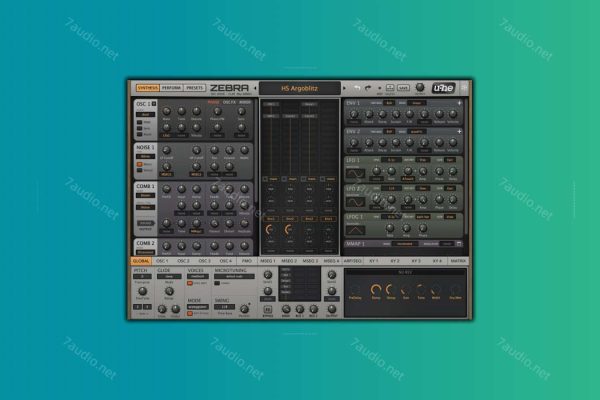The width and height of the screenshot is (600, 400).
Task: Switch to the PERFORM tab
Action: [171, 88]
